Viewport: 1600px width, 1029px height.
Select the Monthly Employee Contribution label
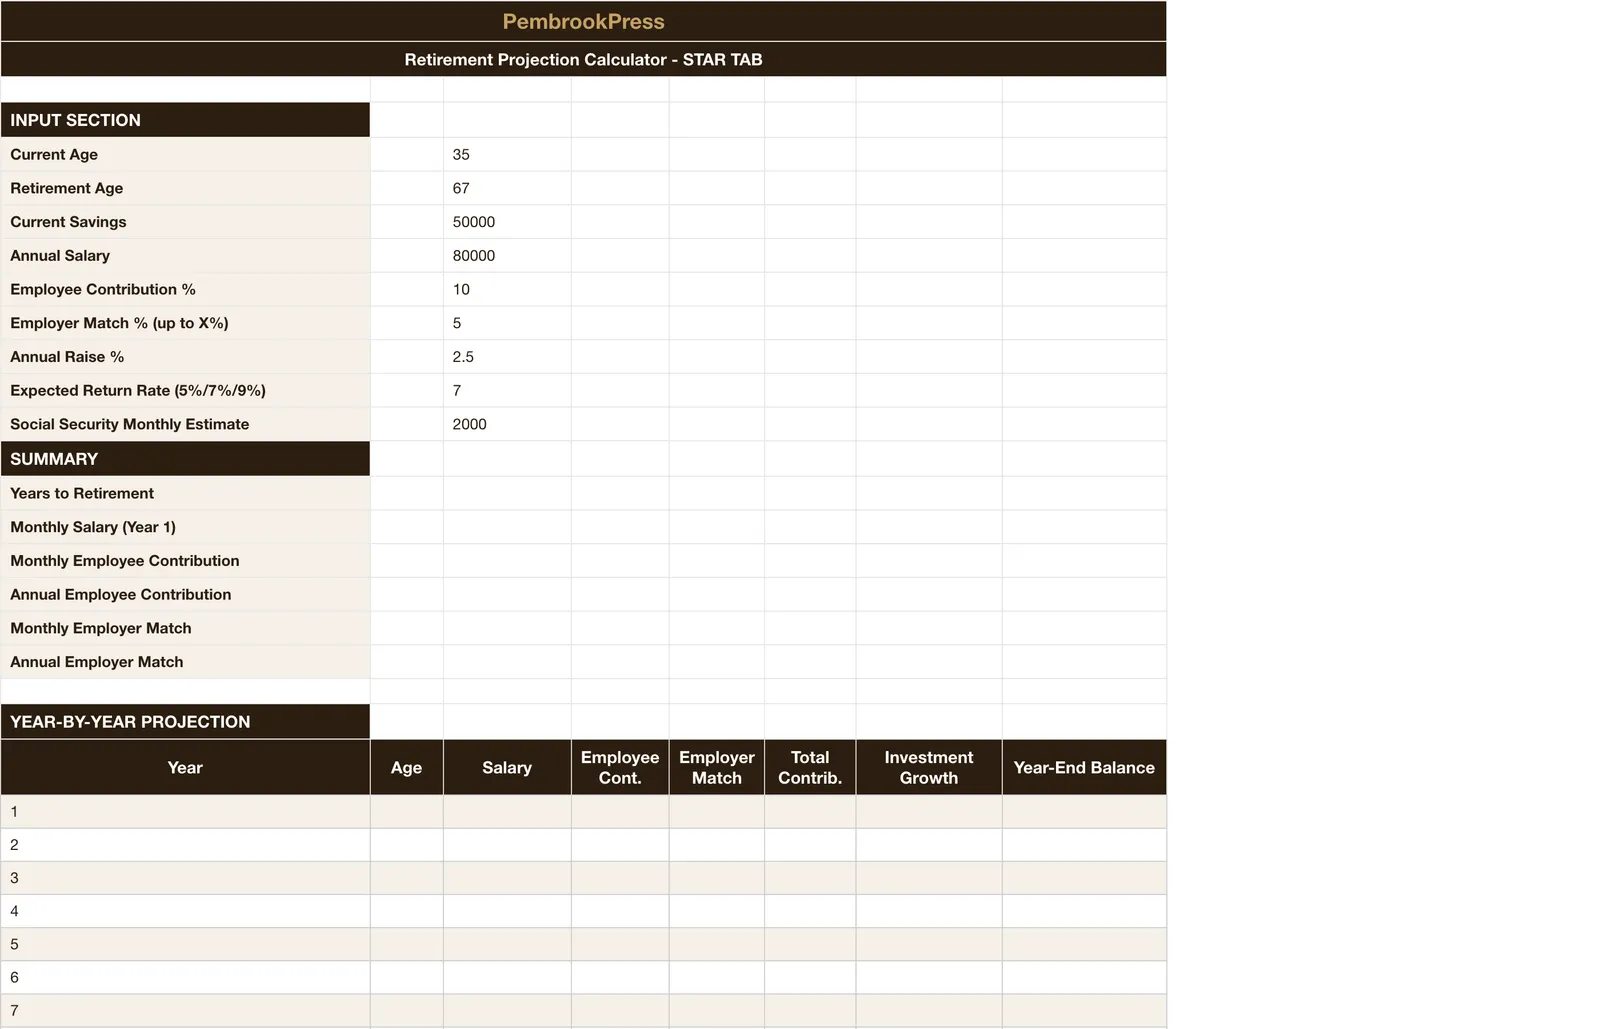click(185, 561)
